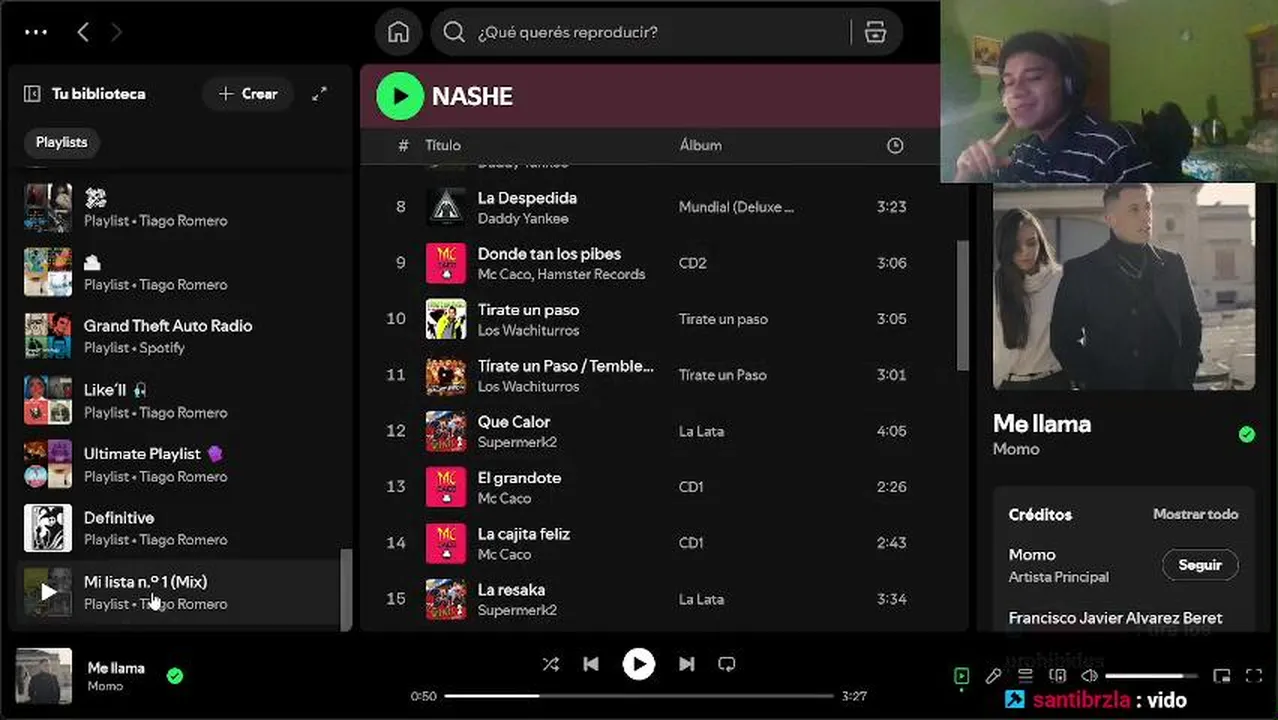This screenshot has width=1278, height=720.
Task: Enter full screen mode
Action: pyautogui.click(x=1254, y=676)
